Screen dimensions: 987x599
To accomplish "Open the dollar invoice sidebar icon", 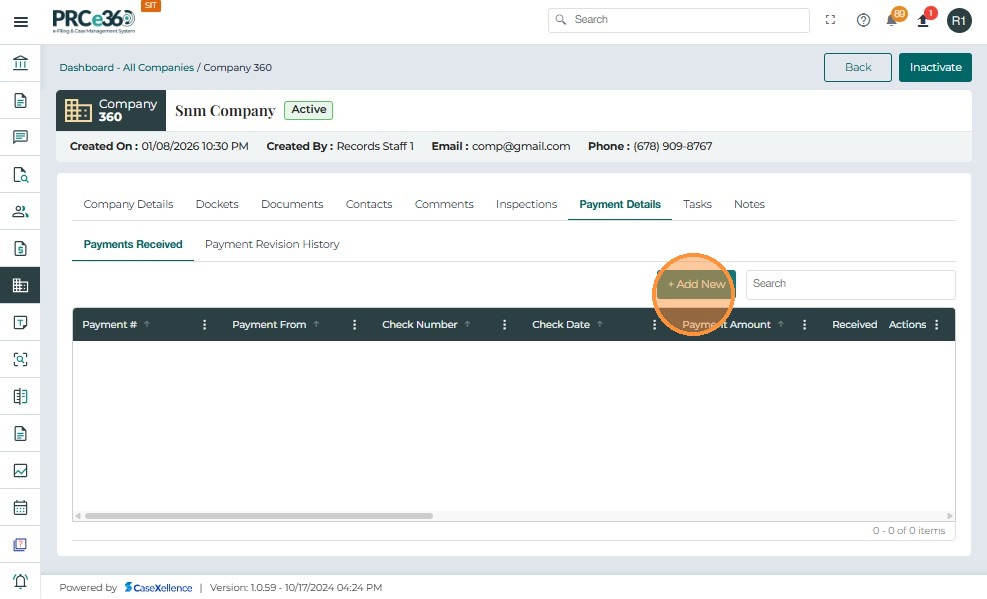I will [20, 249].
